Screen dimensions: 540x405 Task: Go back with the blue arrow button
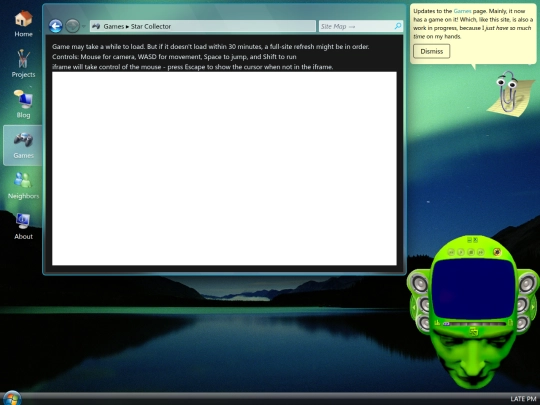point(55,26)
